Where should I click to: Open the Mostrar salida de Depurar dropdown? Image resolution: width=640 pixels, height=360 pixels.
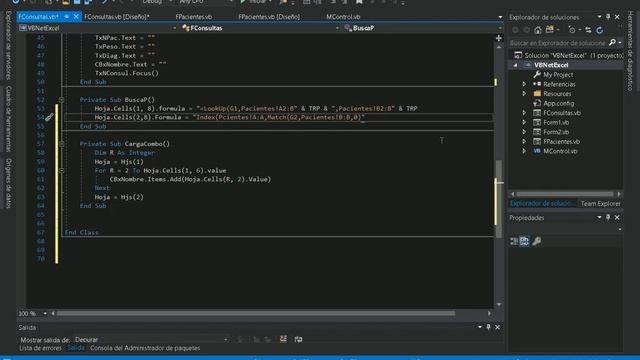226,340
